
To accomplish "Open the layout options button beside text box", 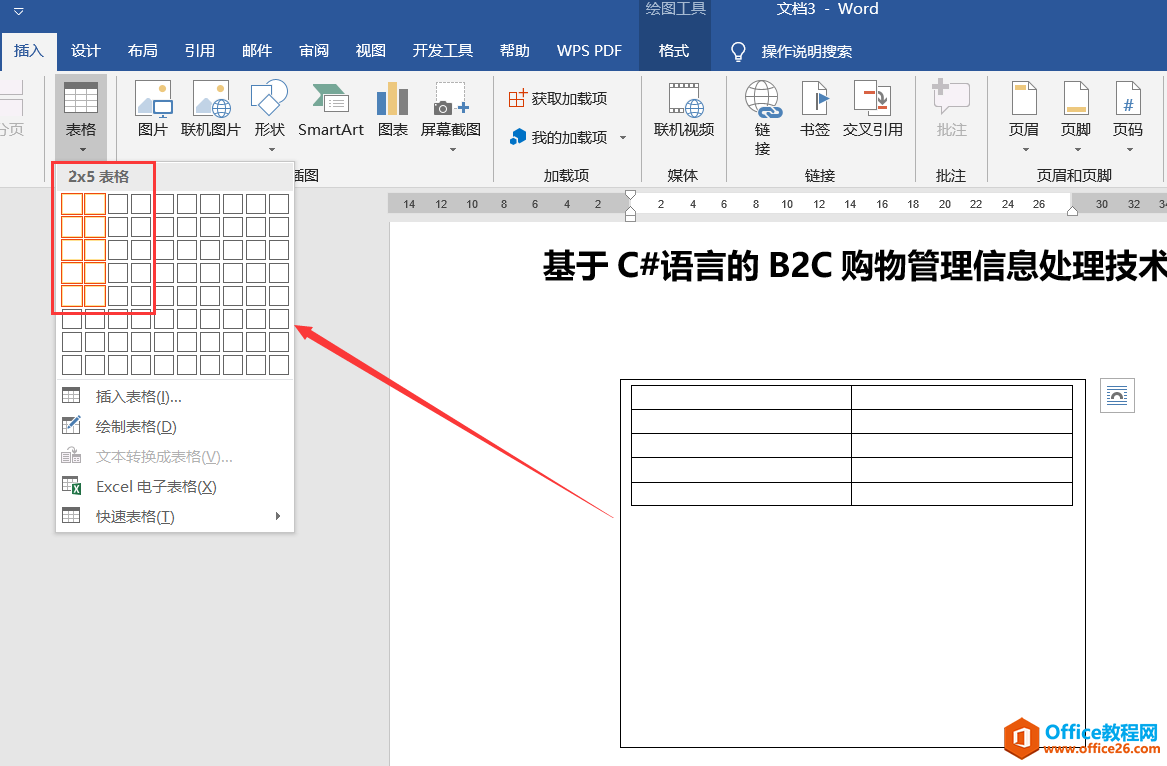I will (x=1117, y=395).
